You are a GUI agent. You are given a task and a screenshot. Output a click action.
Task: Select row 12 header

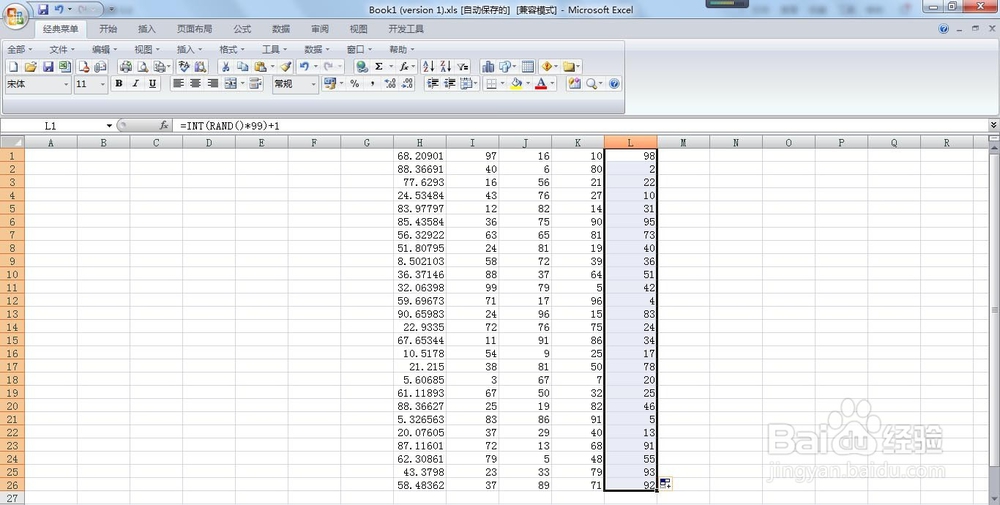click(12, 300)
